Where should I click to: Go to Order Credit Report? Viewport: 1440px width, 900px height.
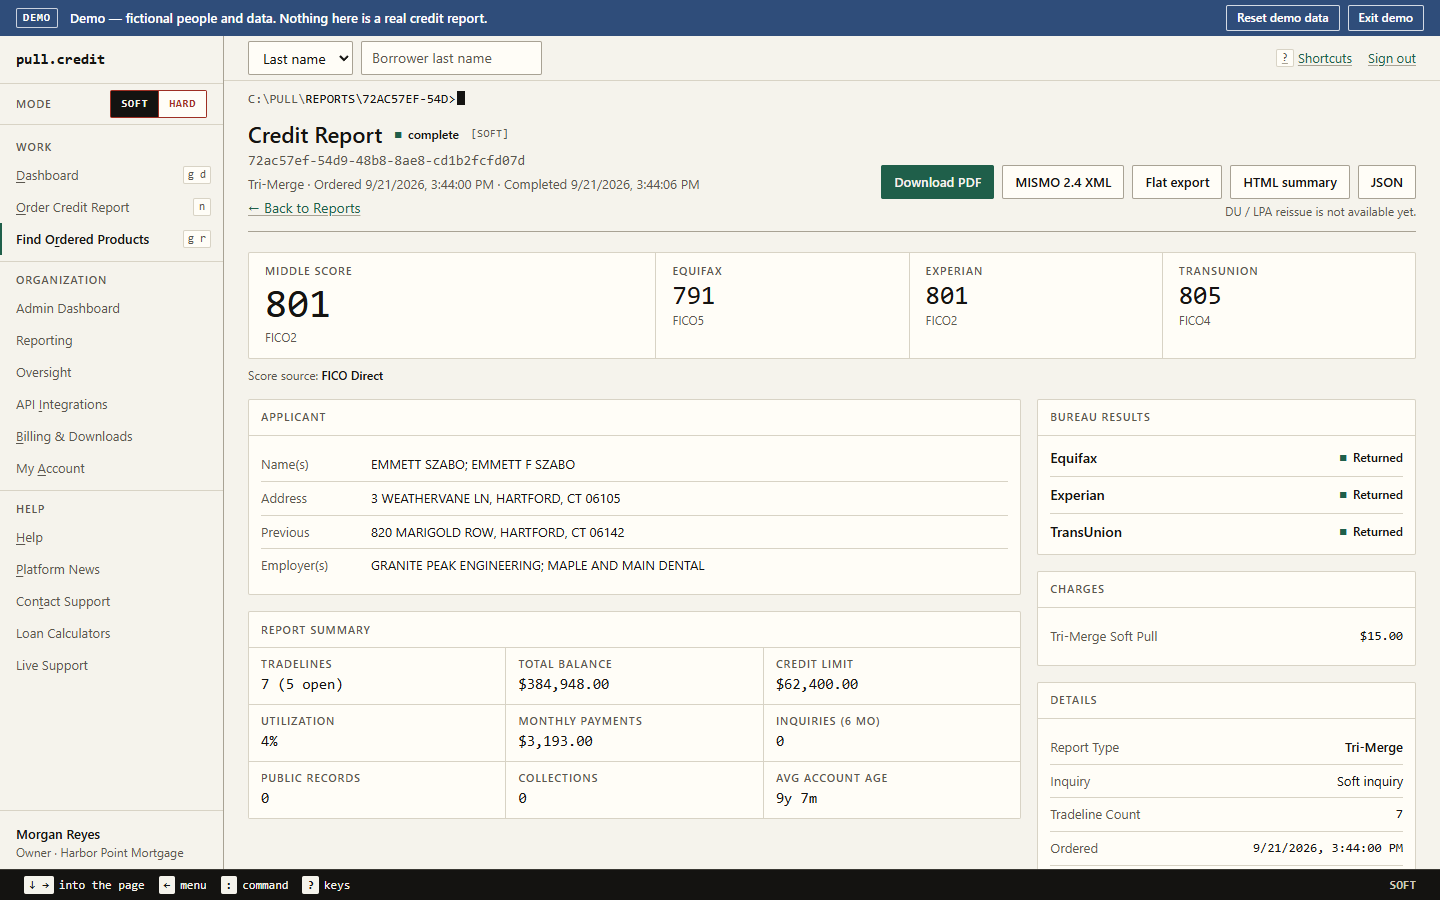[73, 207]
